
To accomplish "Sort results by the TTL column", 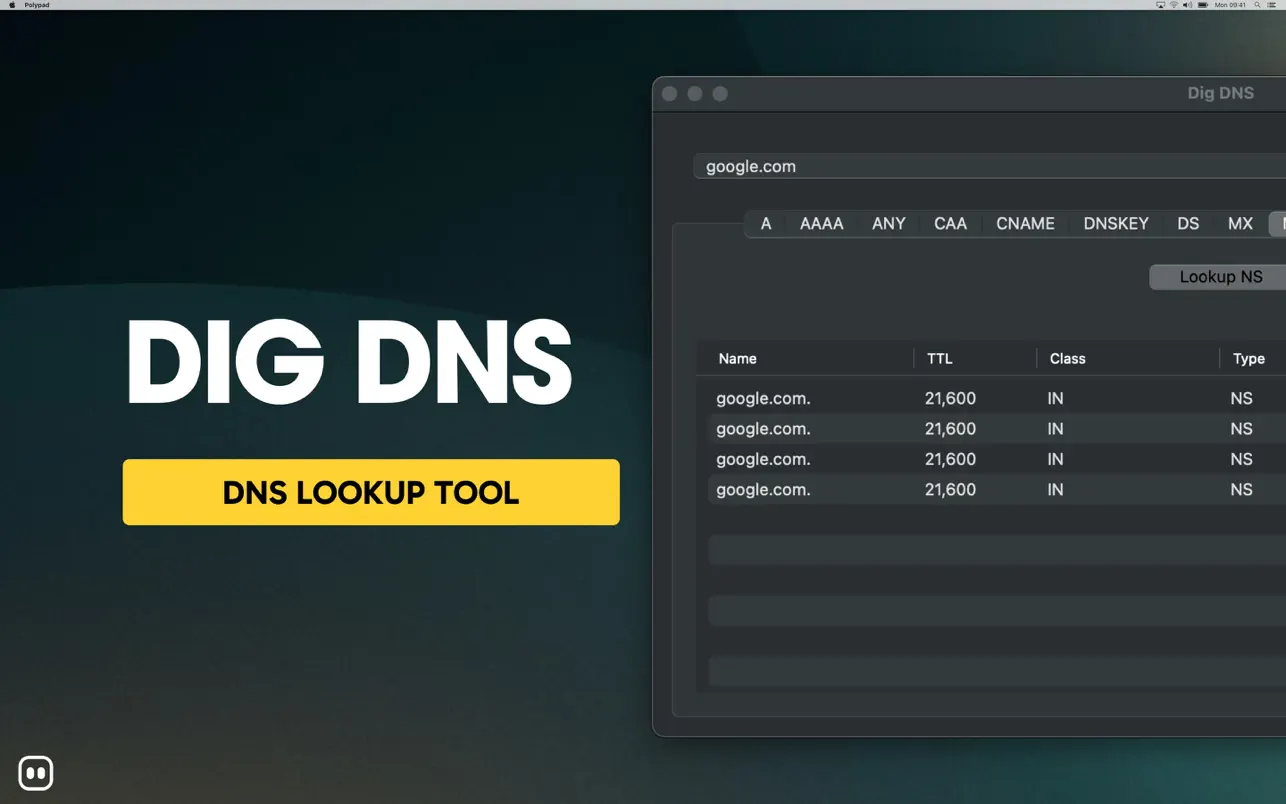I will [x=939, y=358].
